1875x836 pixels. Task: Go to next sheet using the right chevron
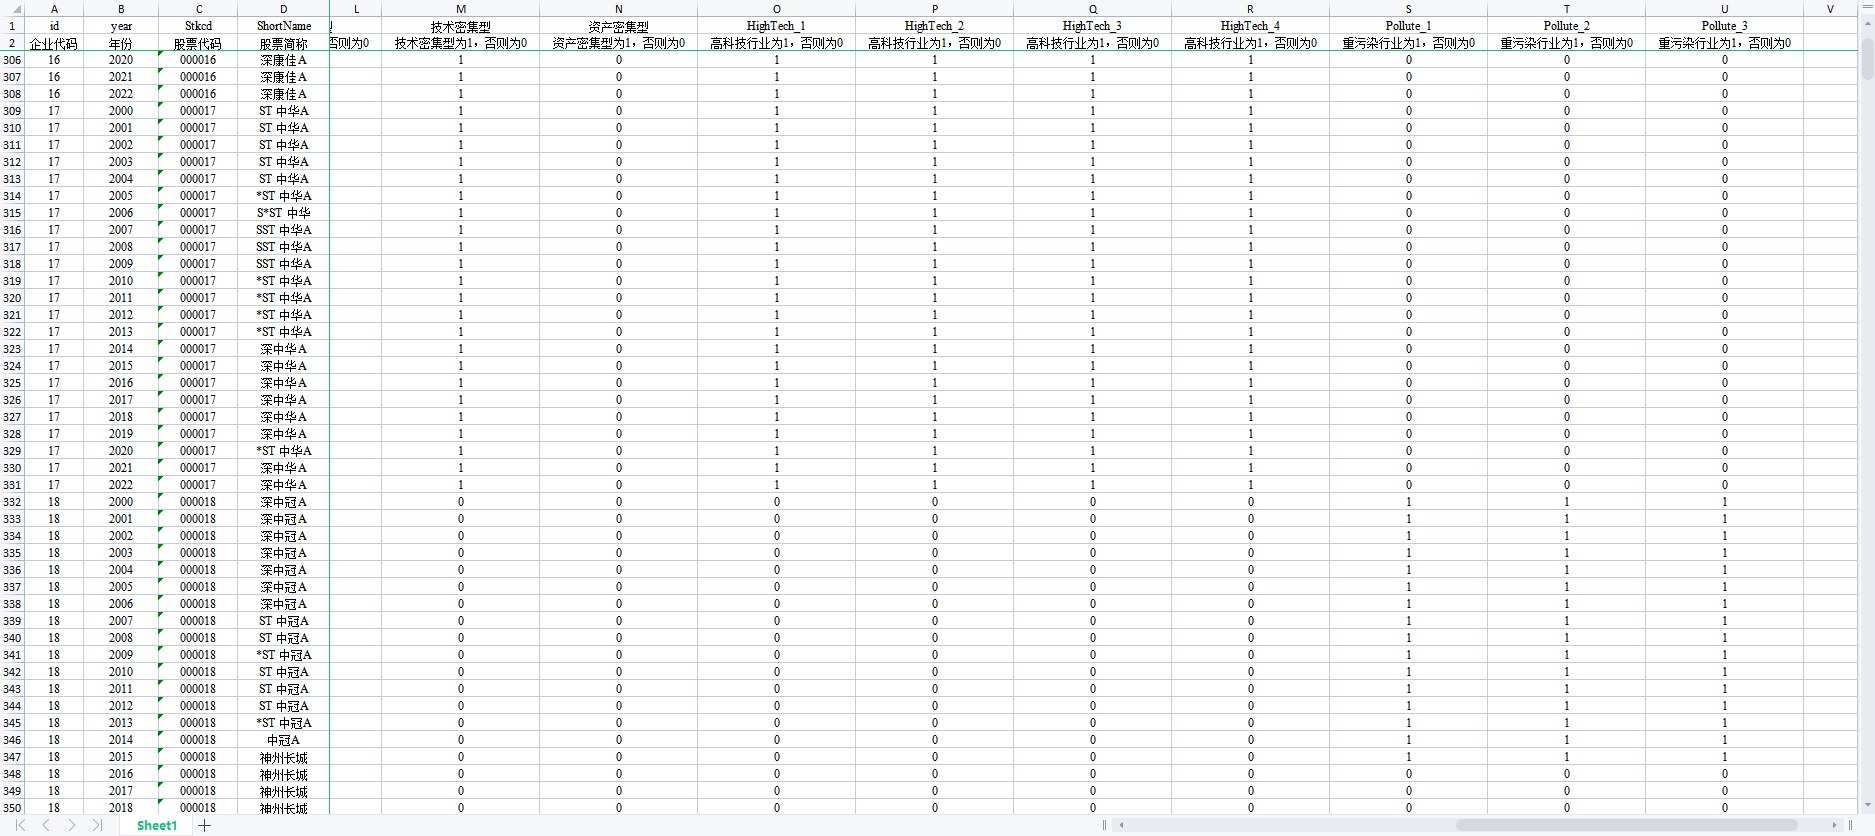(72, 825)
